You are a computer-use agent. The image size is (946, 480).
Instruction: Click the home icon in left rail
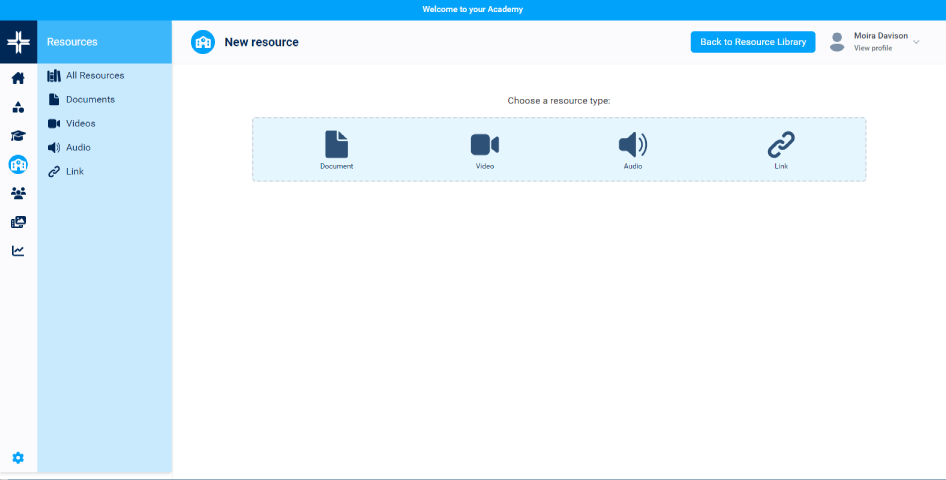(18, 78)
